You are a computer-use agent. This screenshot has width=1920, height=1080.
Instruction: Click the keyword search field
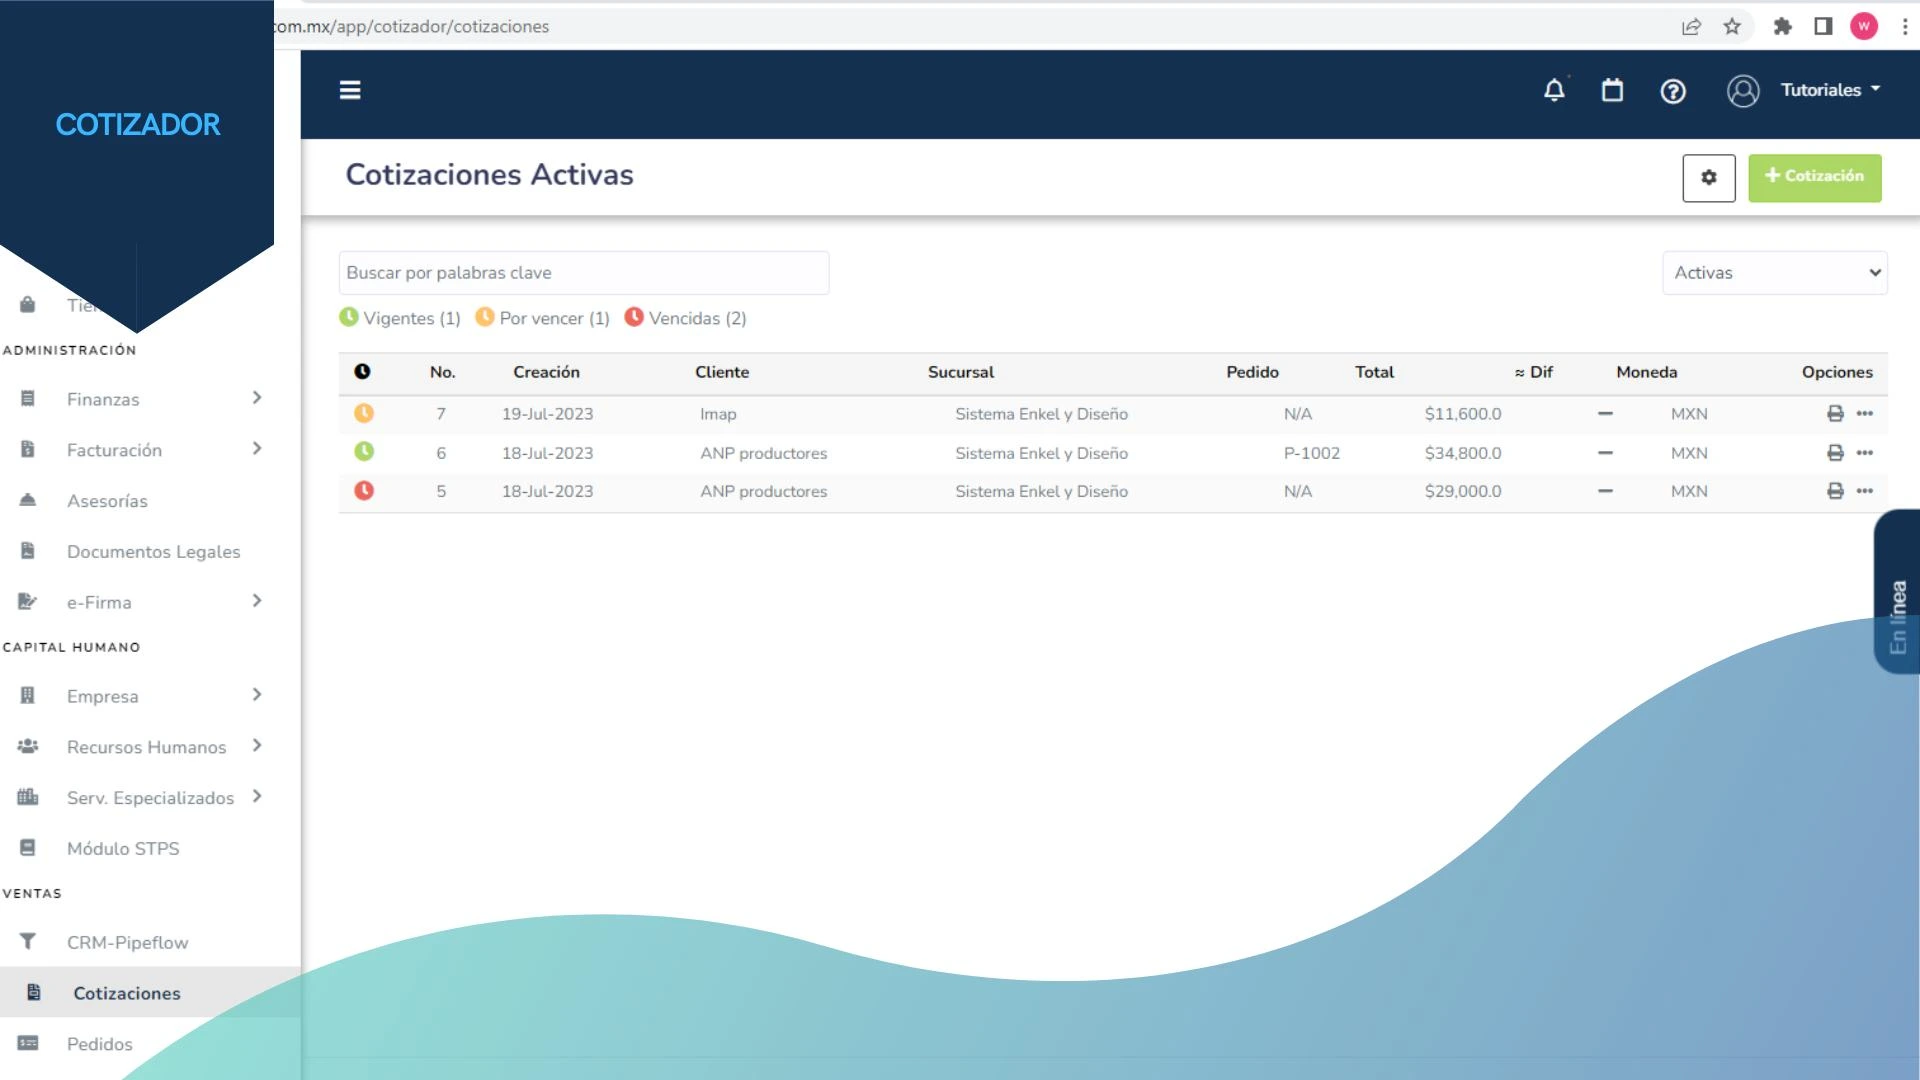pos(583,273)
